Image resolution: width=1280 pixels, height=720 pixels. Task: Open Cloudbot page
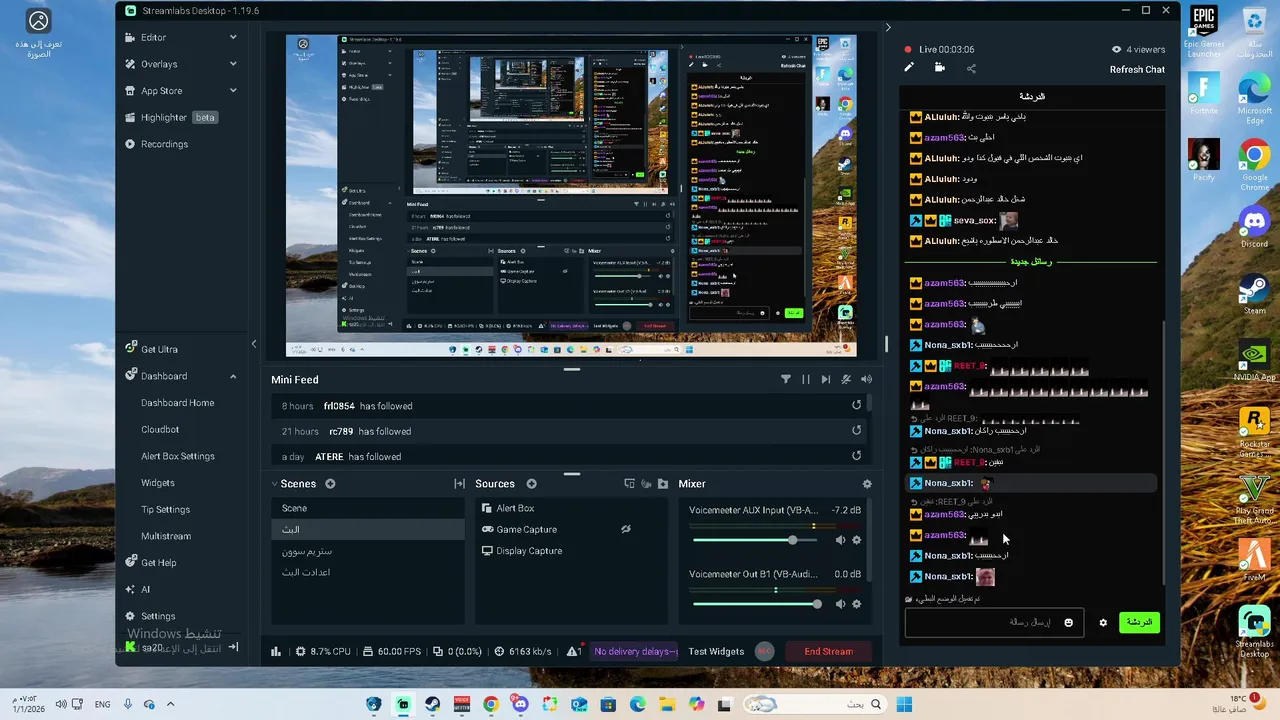click(x=160, y=429)
